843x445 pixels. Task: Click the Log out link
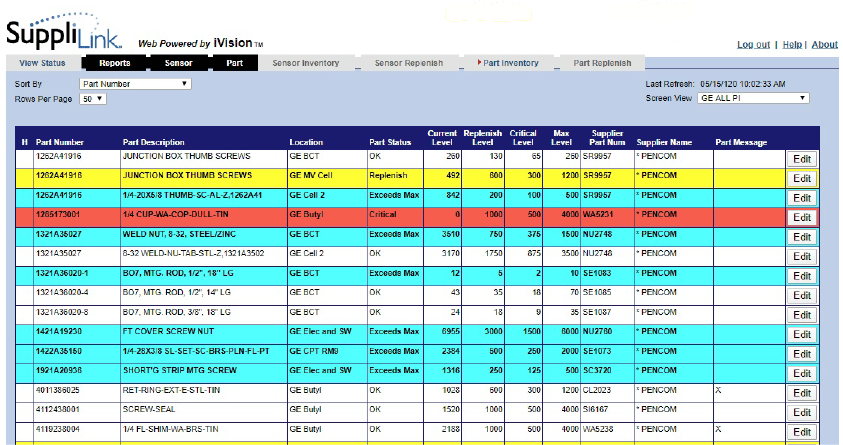point(753,45)
